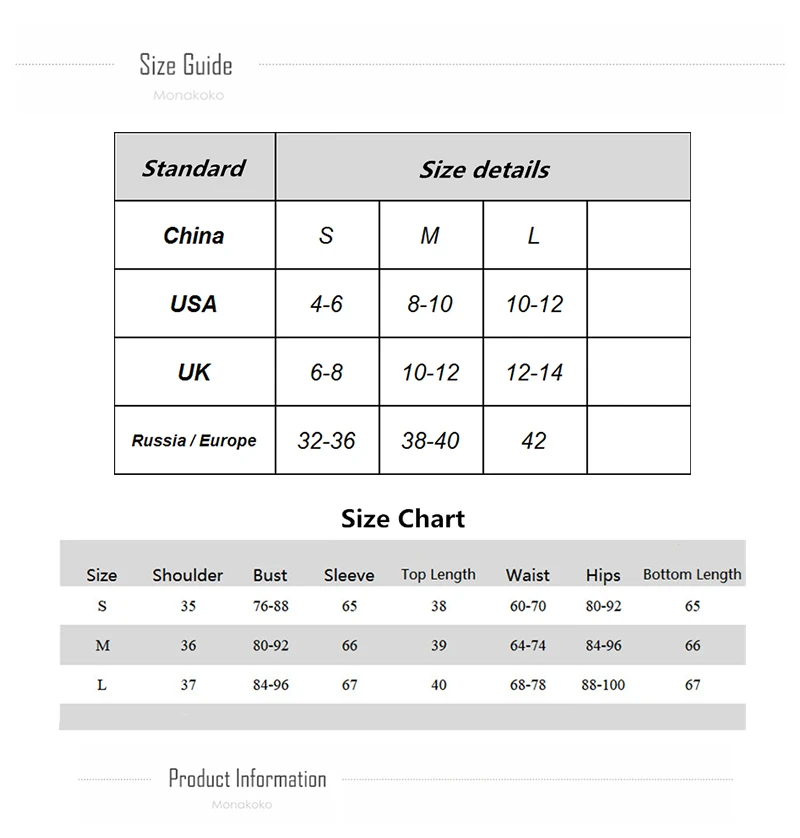The image size is (800, 838).
Task: Click hips value 88-100 for size L
Action: [x=603, y=685]
